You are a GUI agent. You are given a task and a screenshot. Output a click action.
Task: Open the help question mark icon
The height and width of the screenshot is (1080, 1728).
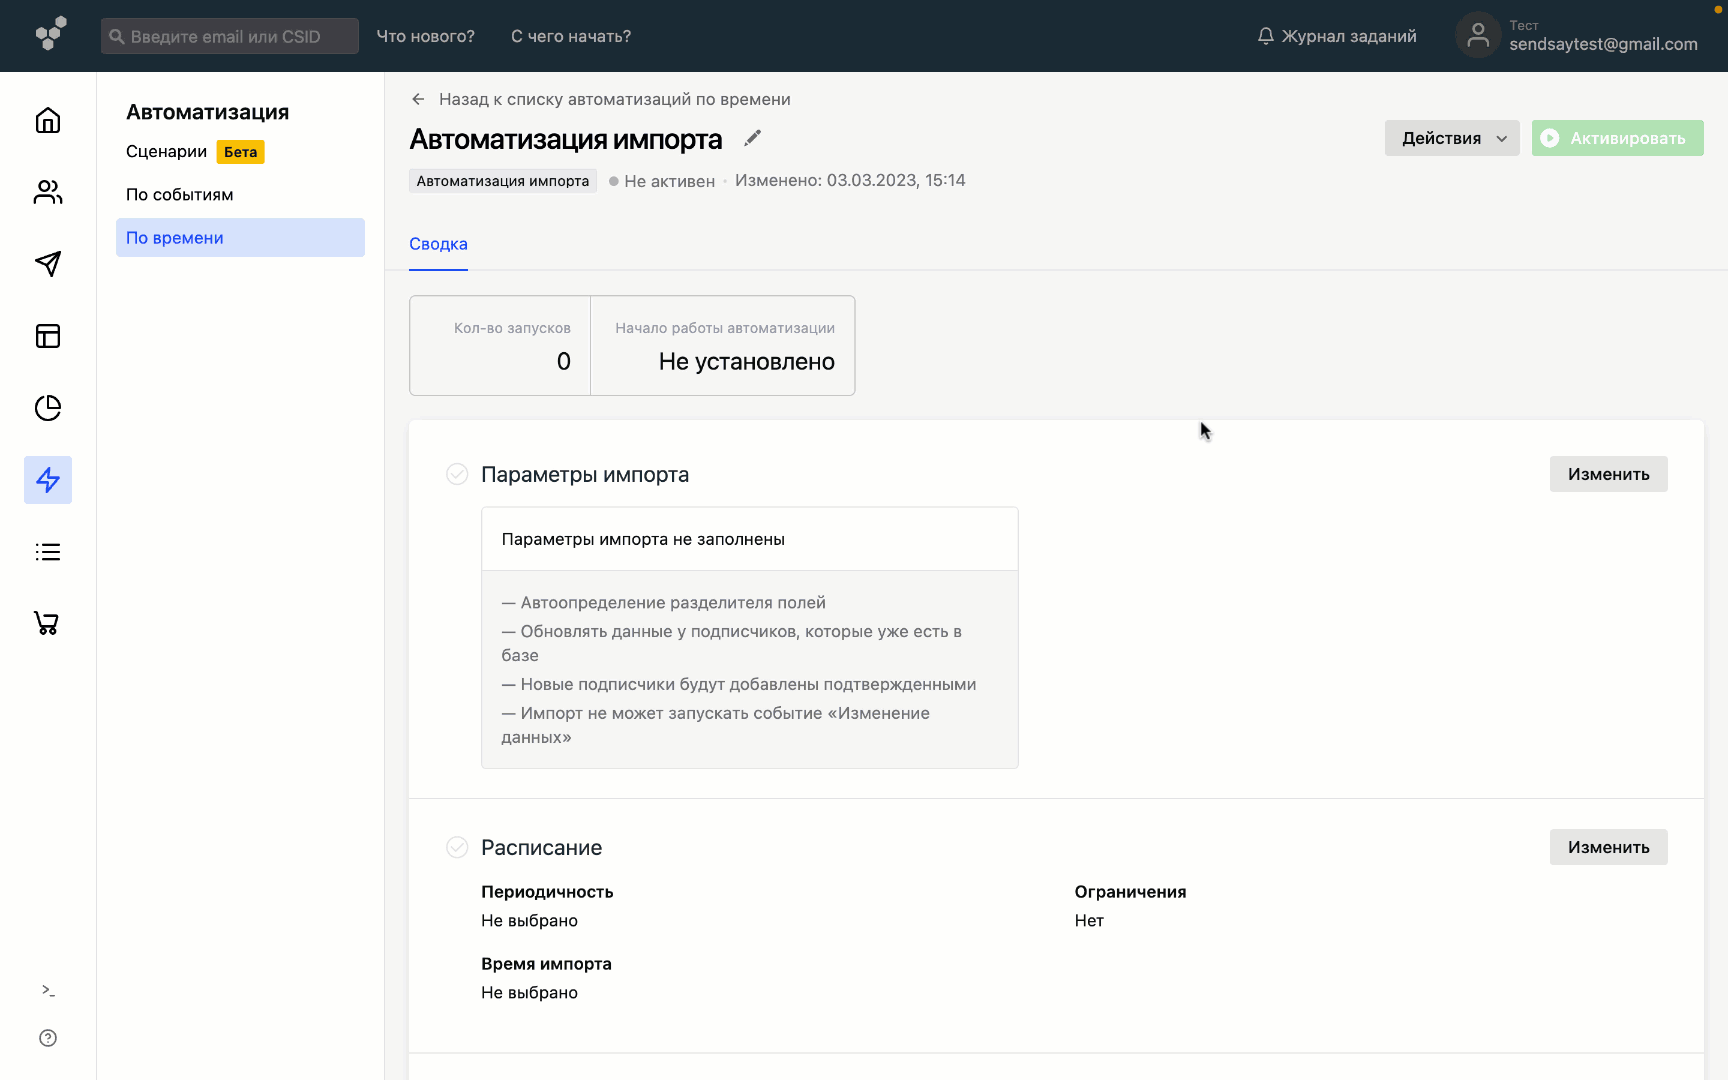pos(48,1038)
